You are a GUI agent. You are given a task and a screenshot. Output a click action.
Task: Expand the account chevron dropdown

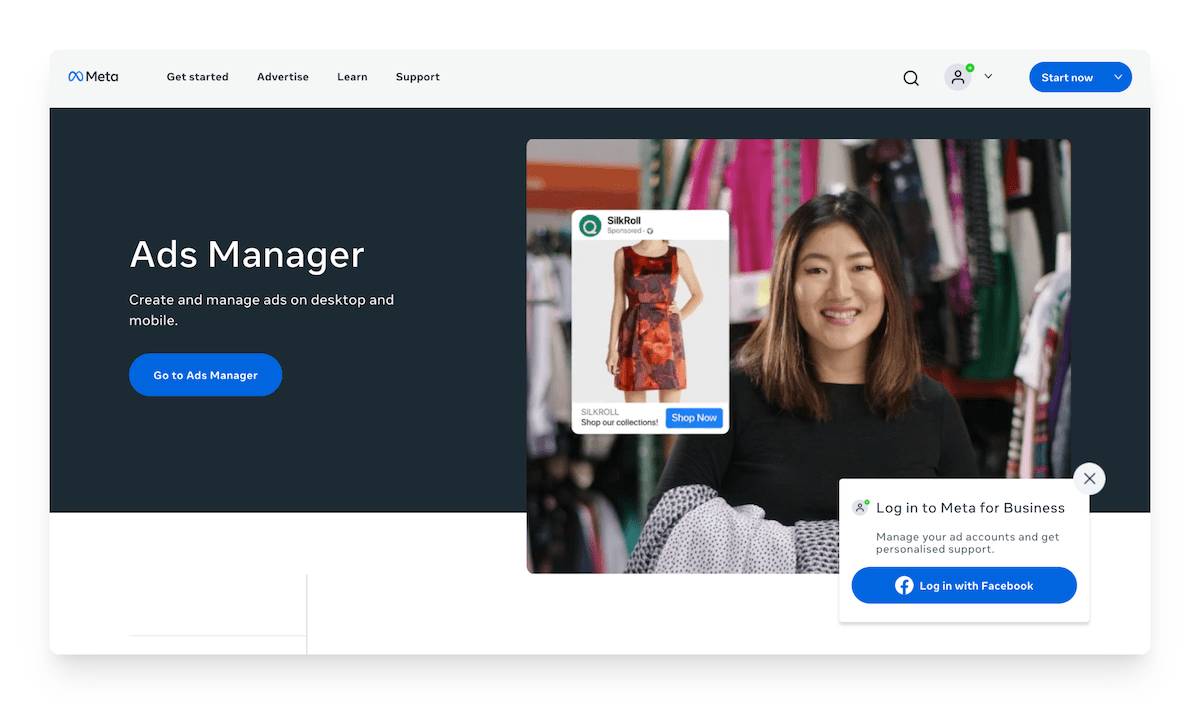tap(988, 77)
